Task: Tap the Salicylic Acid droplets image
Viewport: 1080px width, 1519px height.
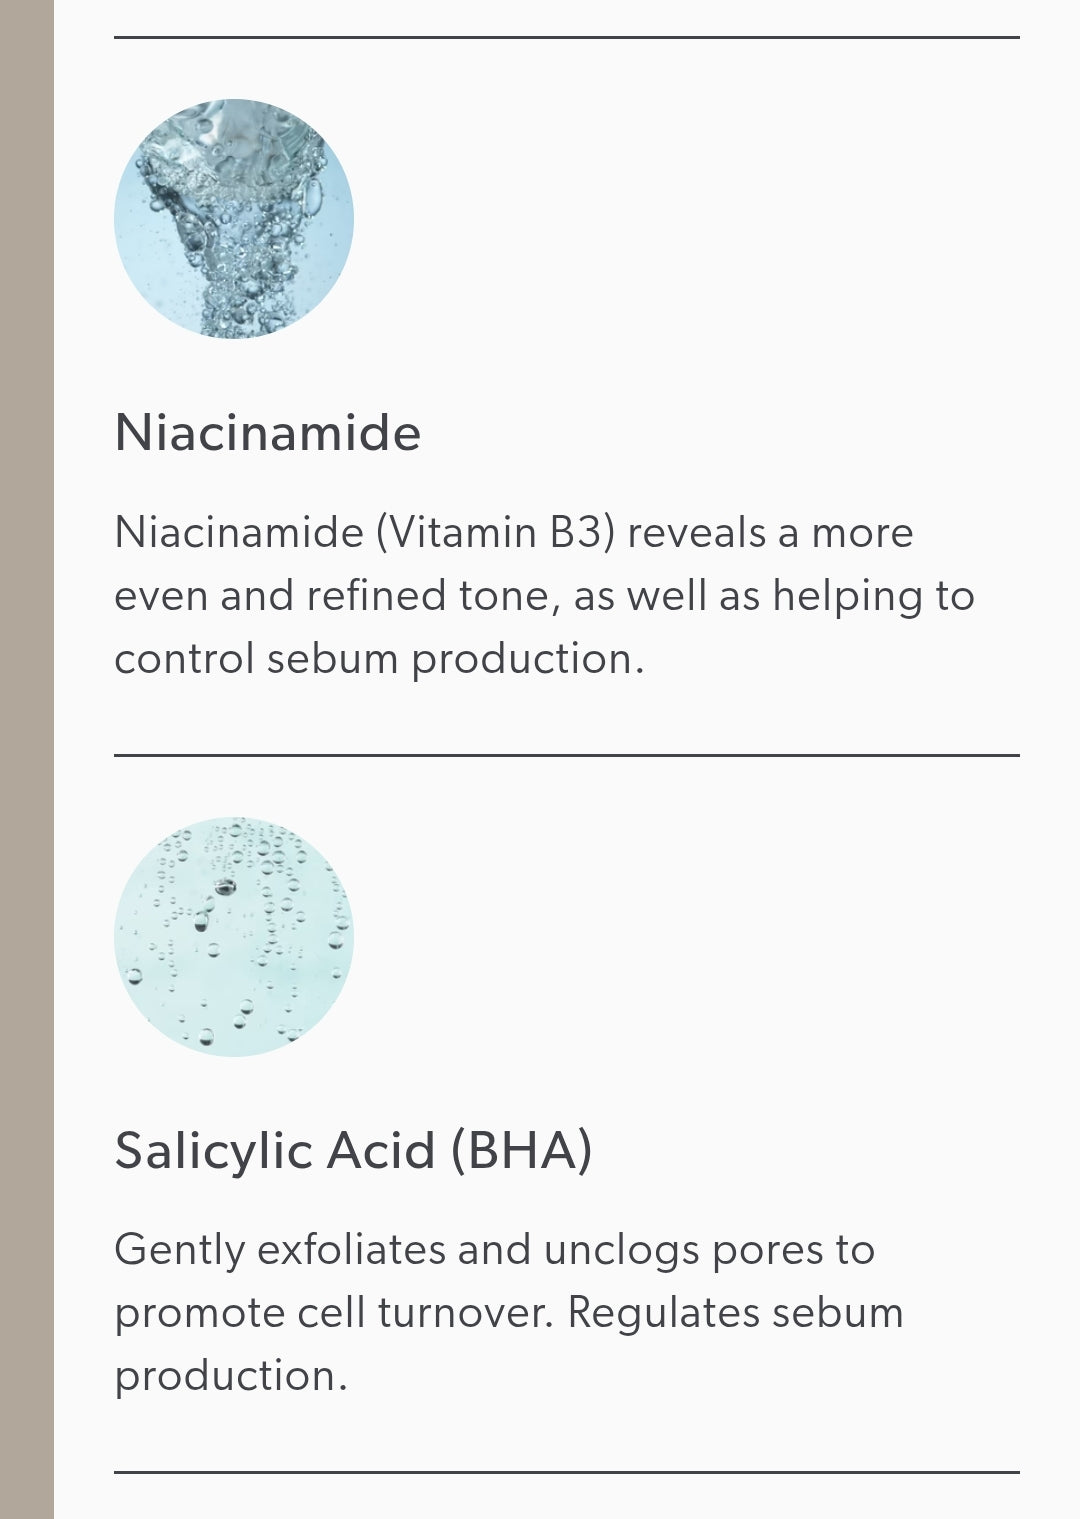Action: point(234,937)
